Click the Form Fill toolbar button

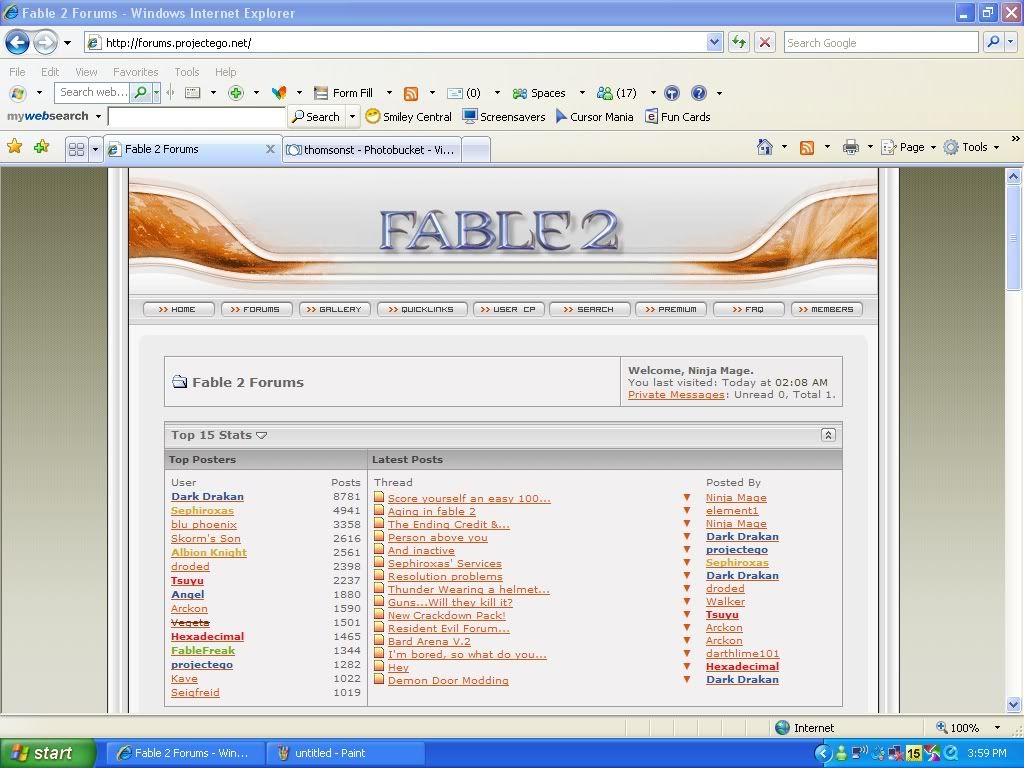[x=344, y=93]
